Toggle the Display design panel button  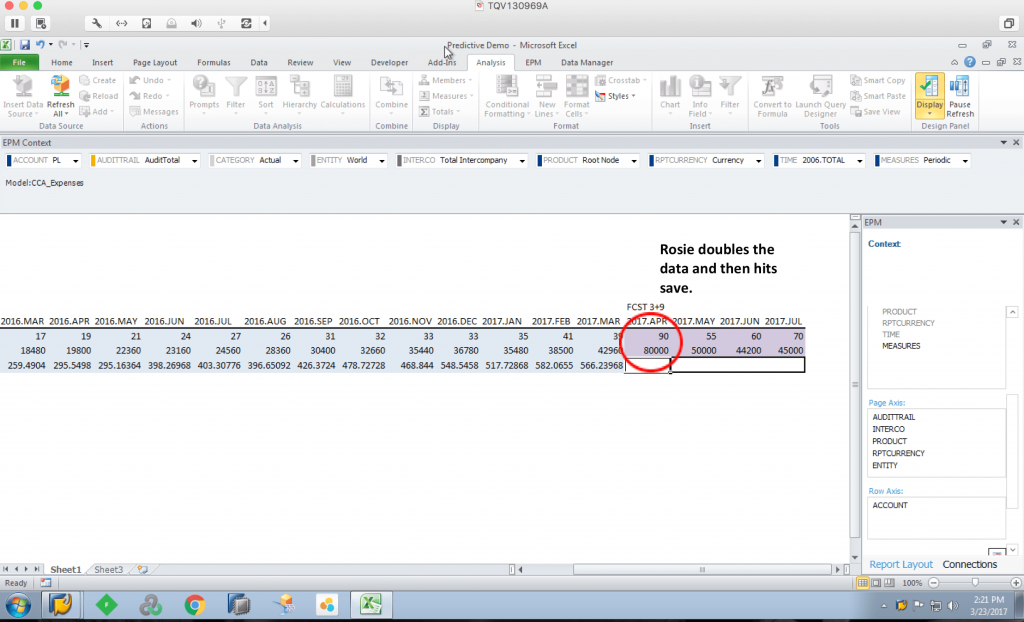(x=929, y=95)
